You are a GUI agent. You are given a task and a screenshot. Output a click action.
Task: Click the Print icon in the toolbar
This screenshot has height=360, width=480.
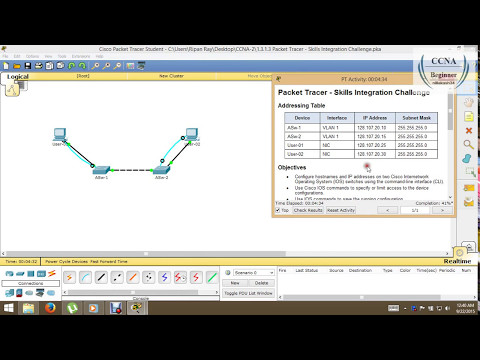(x=39, y=66)
